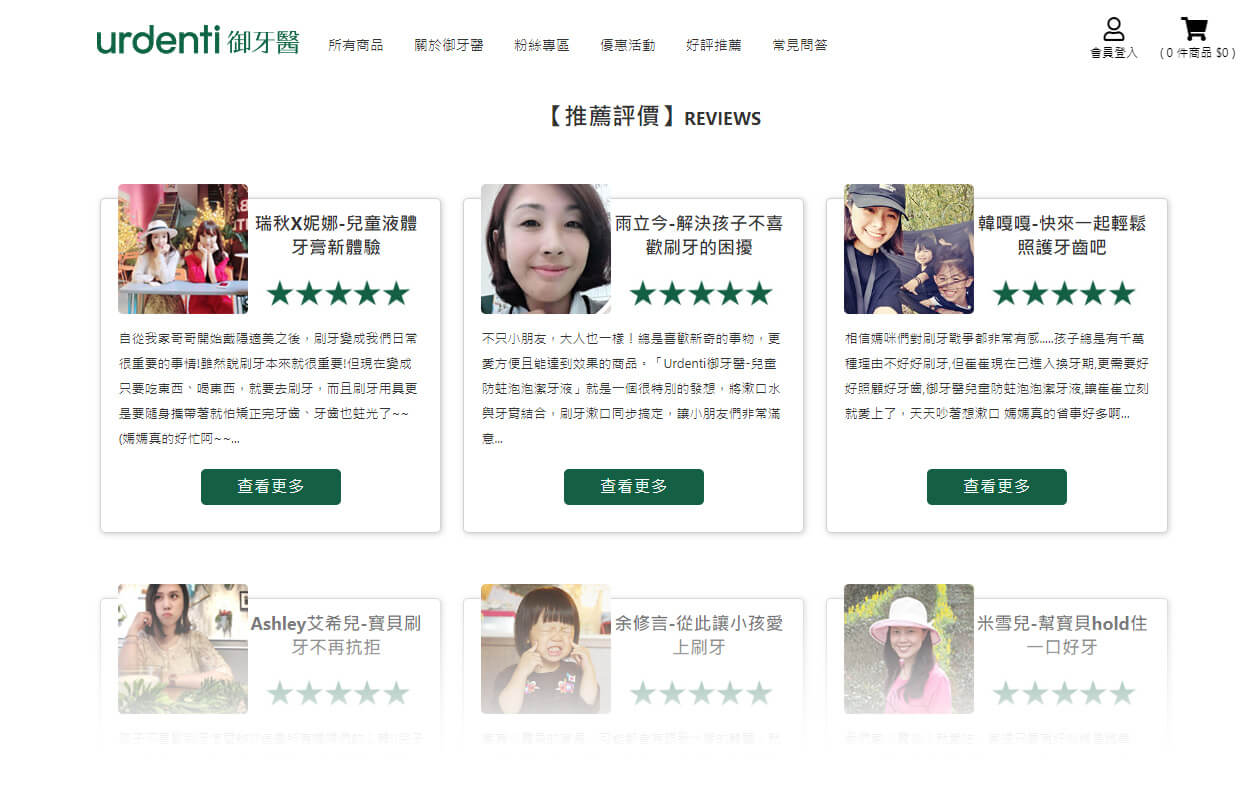
Task: Open the 余修言 crying child photo
Action: click(546, 649)
